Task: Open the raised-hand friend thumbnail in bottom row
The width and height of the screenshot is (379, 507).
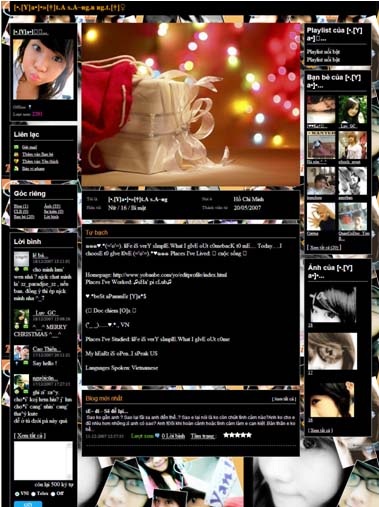Action: click(x=321, y=217)
